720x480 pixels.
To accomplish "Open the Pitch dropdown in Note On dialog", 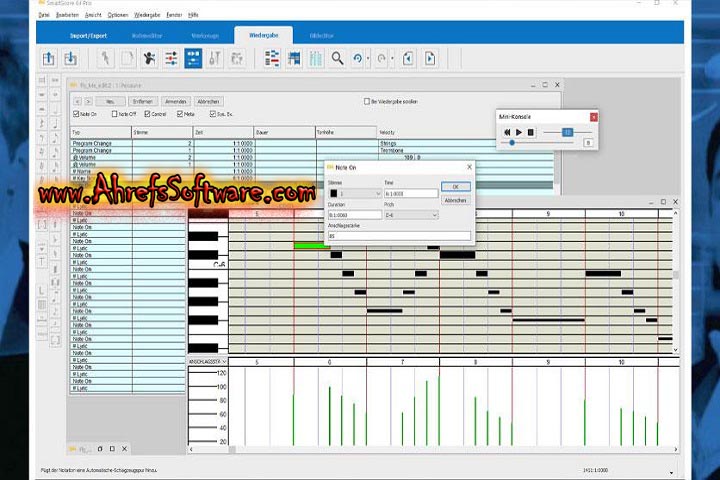I will point(411,215).
